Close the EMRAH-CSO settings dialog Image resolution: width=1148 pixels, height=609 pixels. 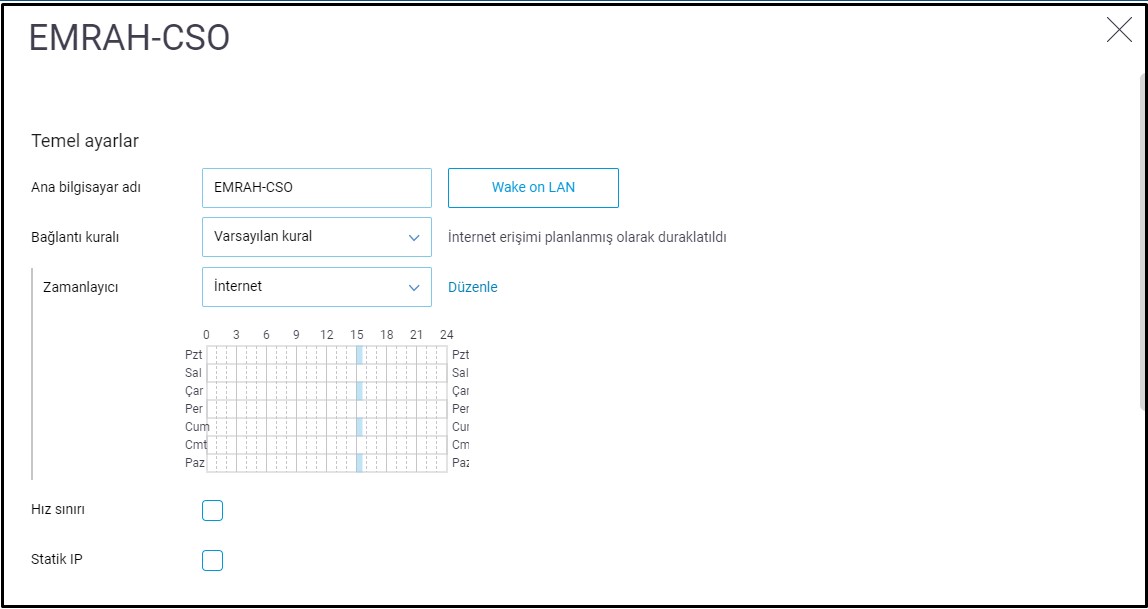pyautogui.click(x=1119, y=31)
